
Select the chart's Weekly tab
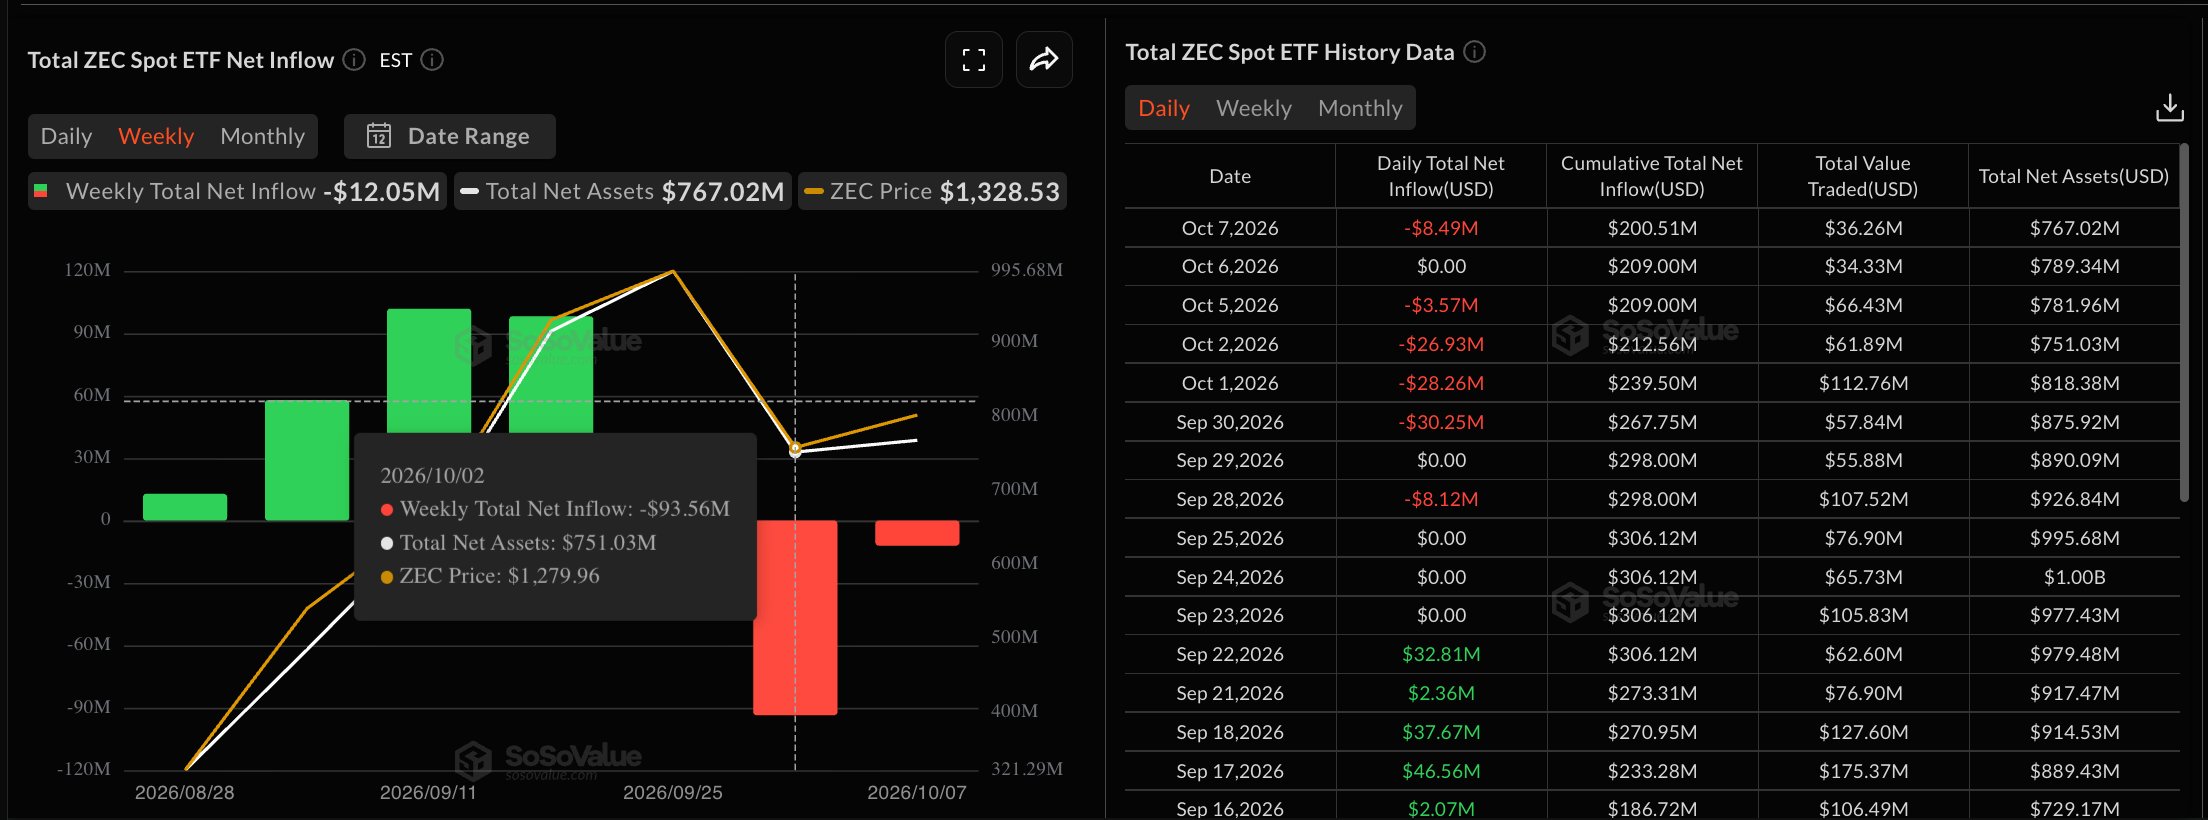click(x=156, y=136)
